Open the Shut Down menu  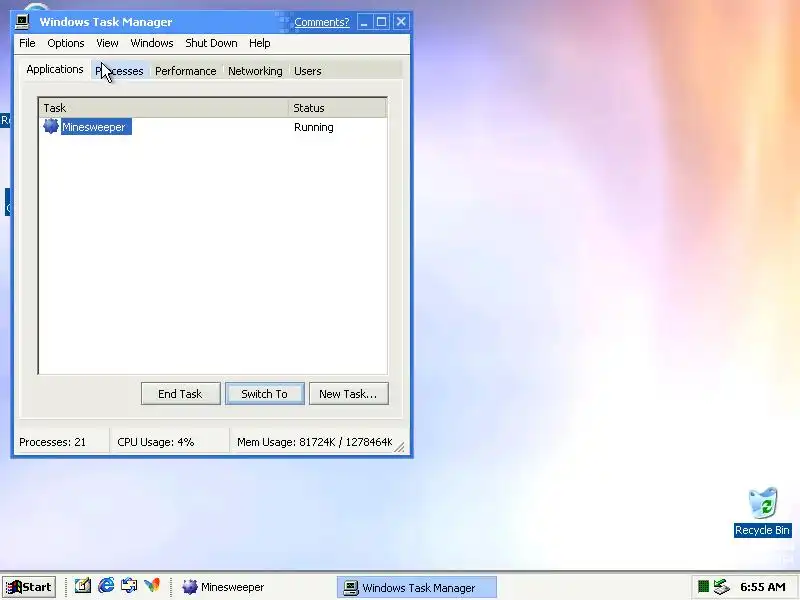(x=211, y=43)
